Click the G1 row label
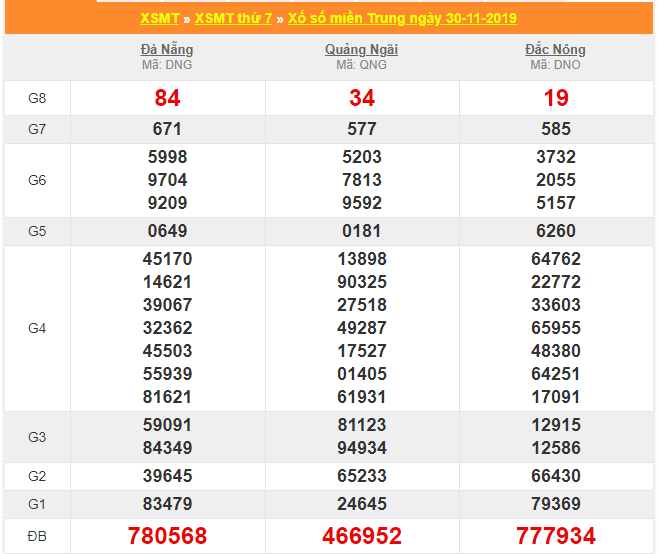The width and height of the screenshot is (659, 554). point(37,503)
